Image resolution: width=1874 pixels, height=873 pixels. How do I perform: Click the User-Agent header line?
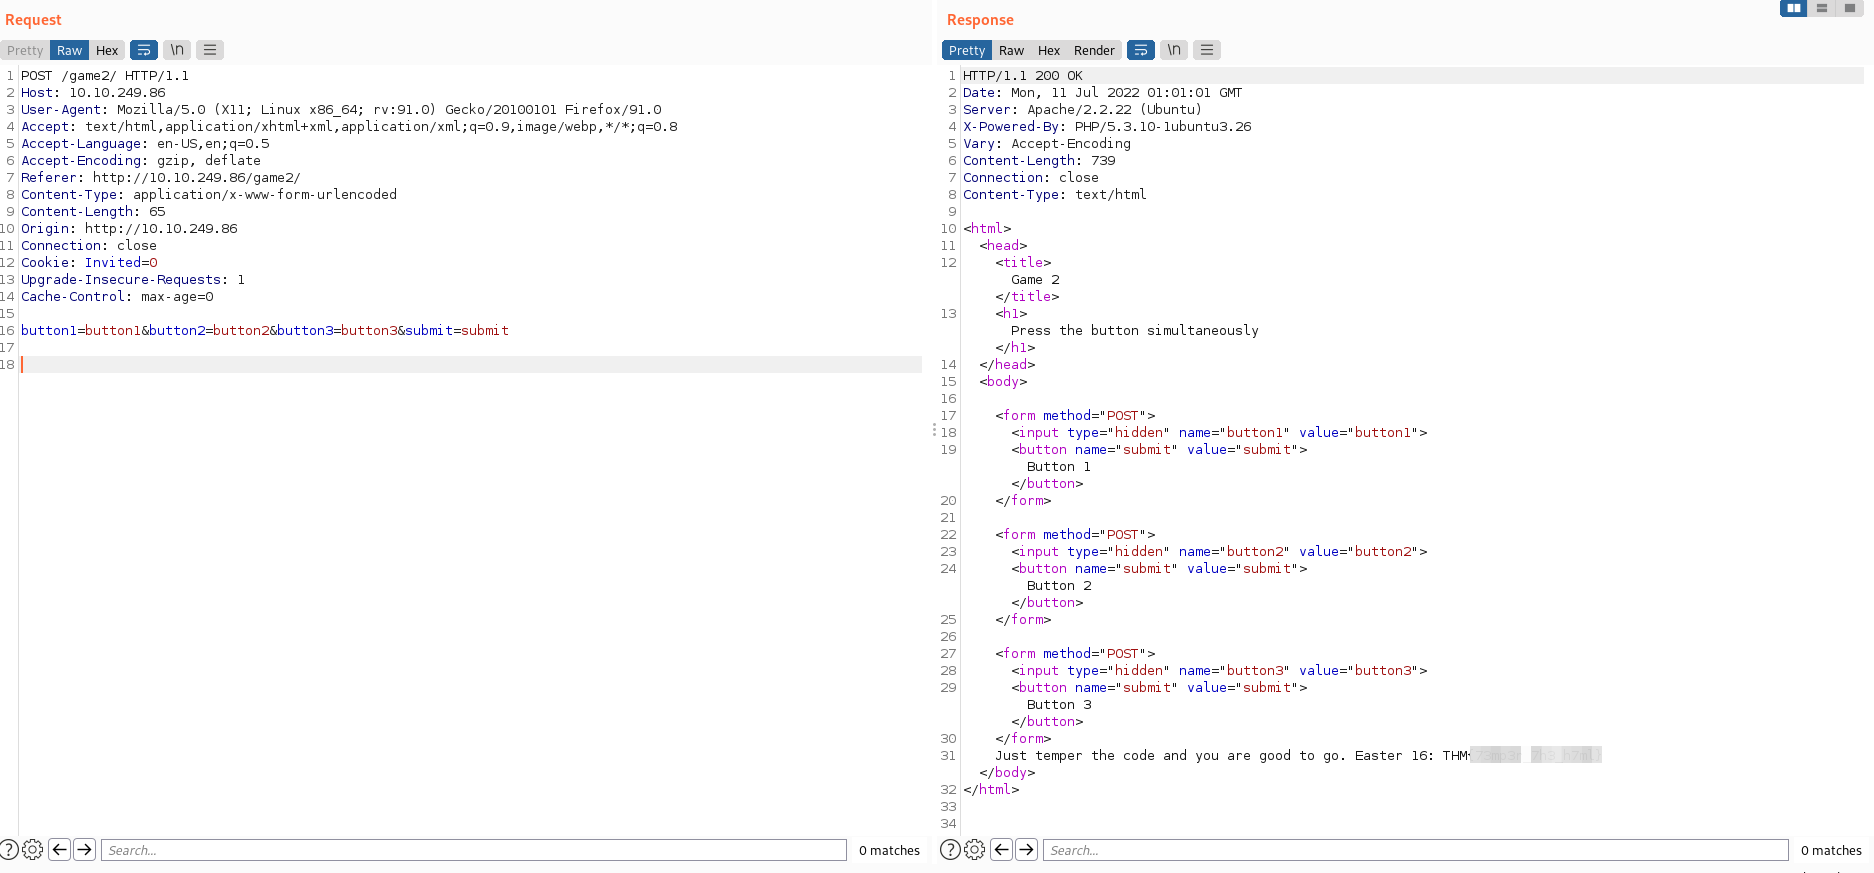[x=341, y=110]
